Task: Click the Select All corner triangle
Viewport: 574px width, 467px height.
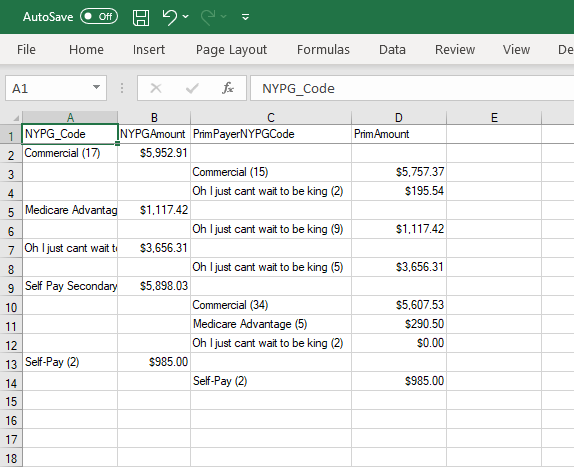Action: (16, 118)
